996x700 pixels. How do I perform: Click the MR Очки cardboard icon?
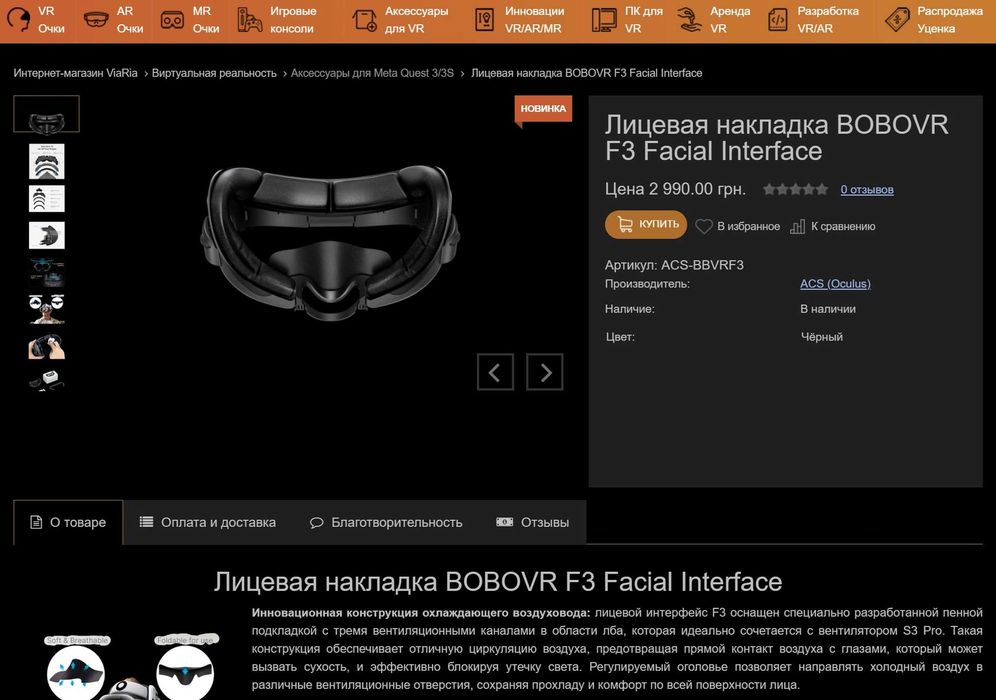[x=172, y=20]
